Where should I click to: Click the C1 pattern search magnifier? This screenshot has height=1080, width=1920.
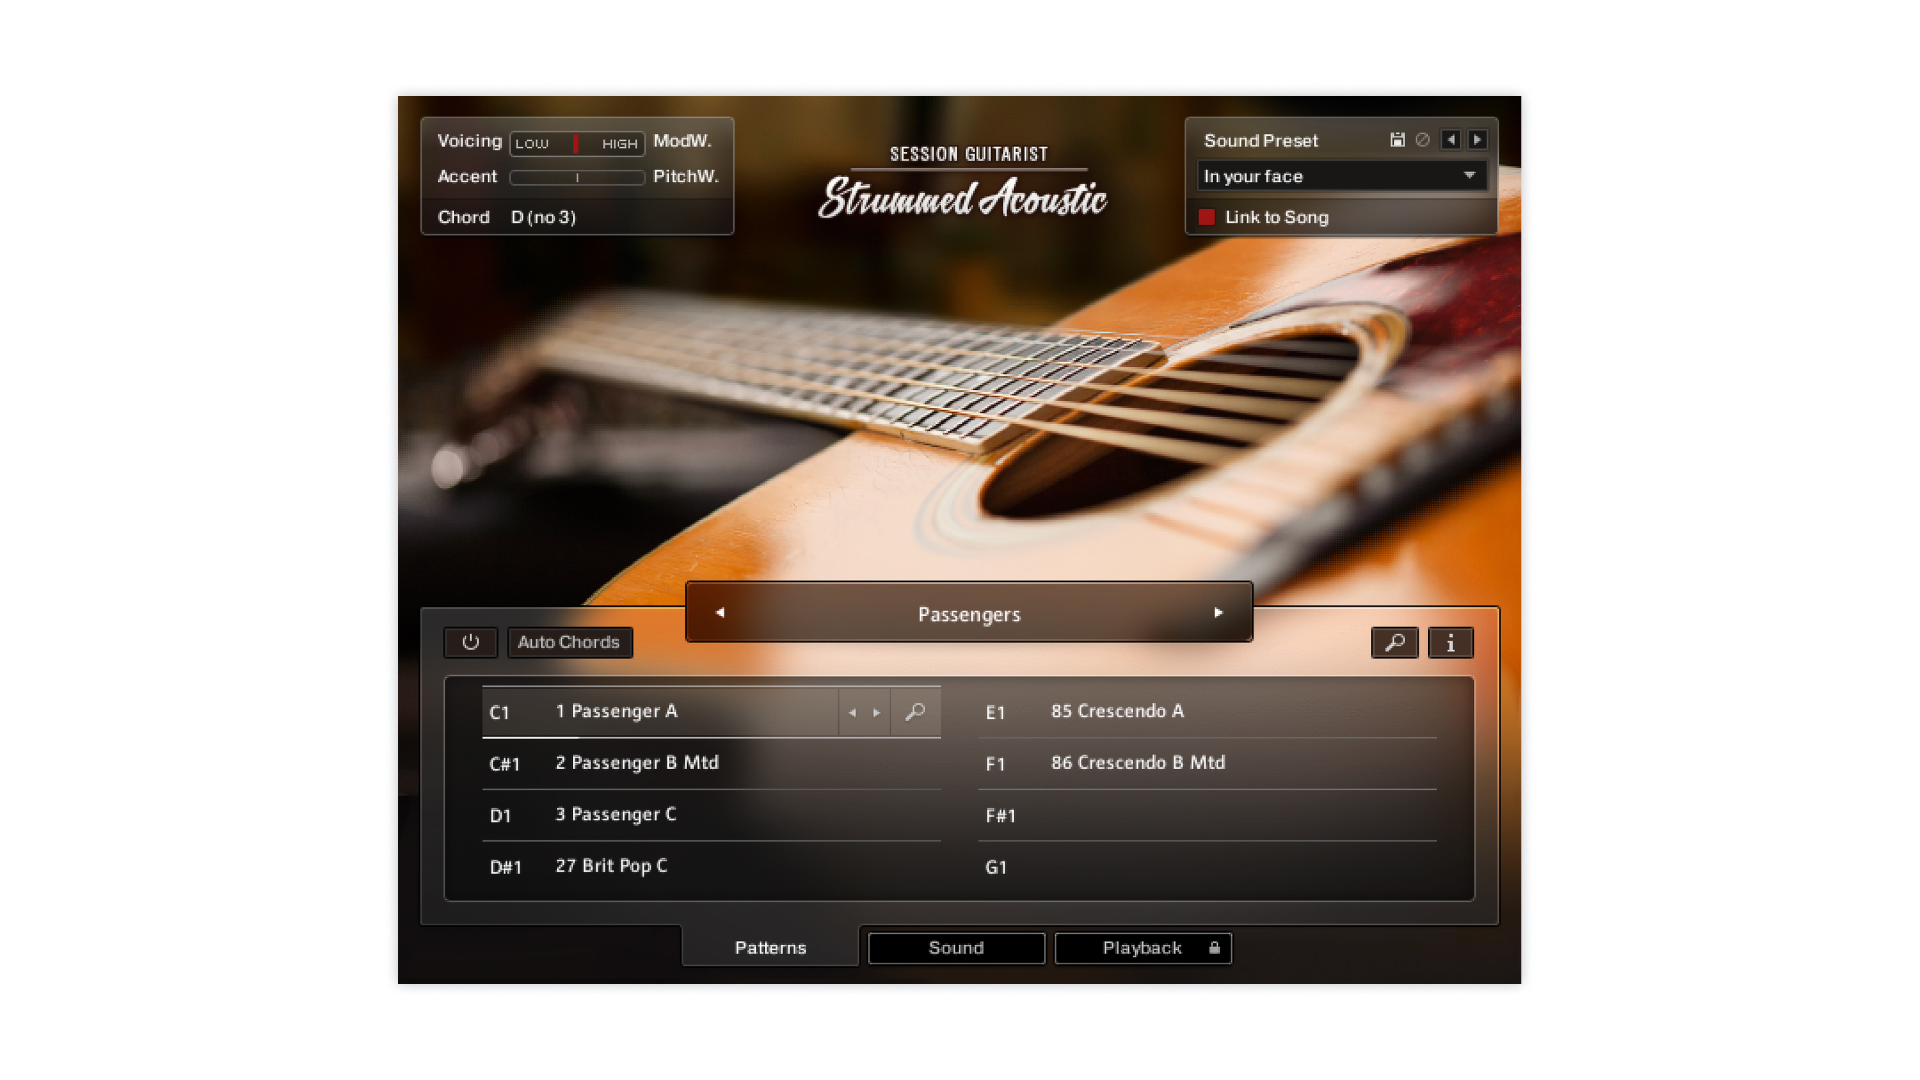pyautogui.click(x=915, y=712)
